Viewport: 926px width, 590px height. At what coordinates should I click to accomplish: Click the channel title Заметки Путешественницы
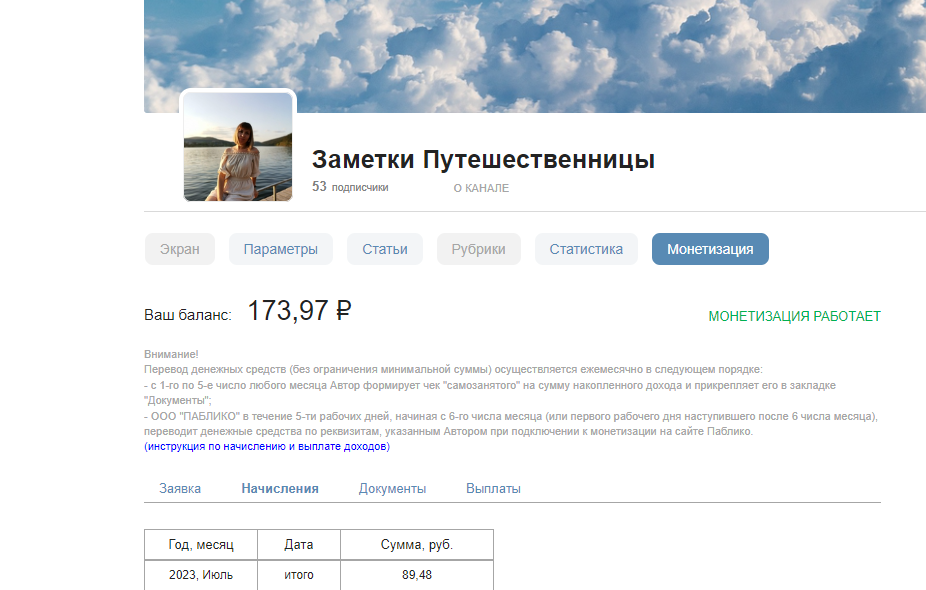[483, 159]
